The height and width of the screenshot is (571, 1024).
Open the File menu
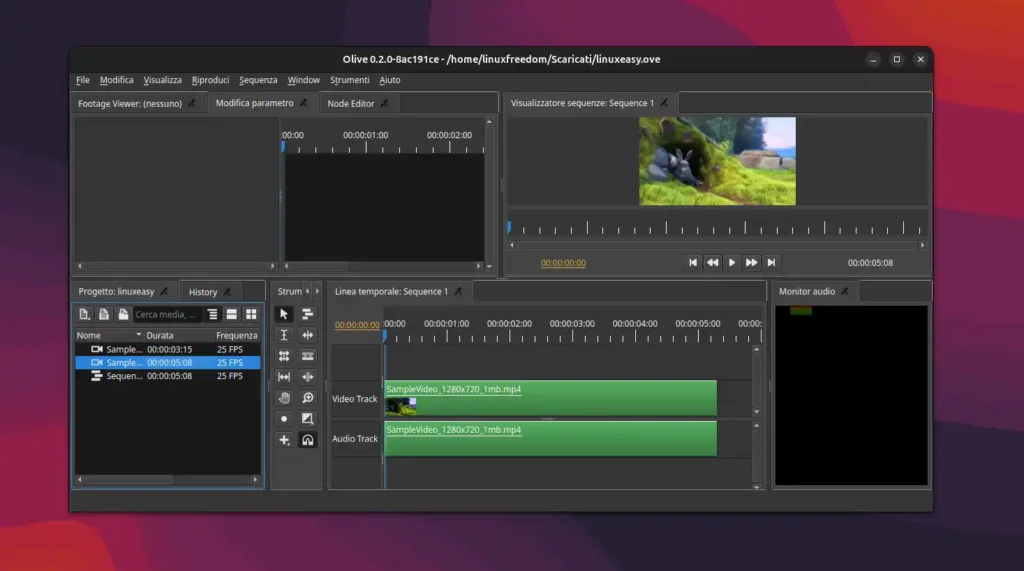coord(83,80)
